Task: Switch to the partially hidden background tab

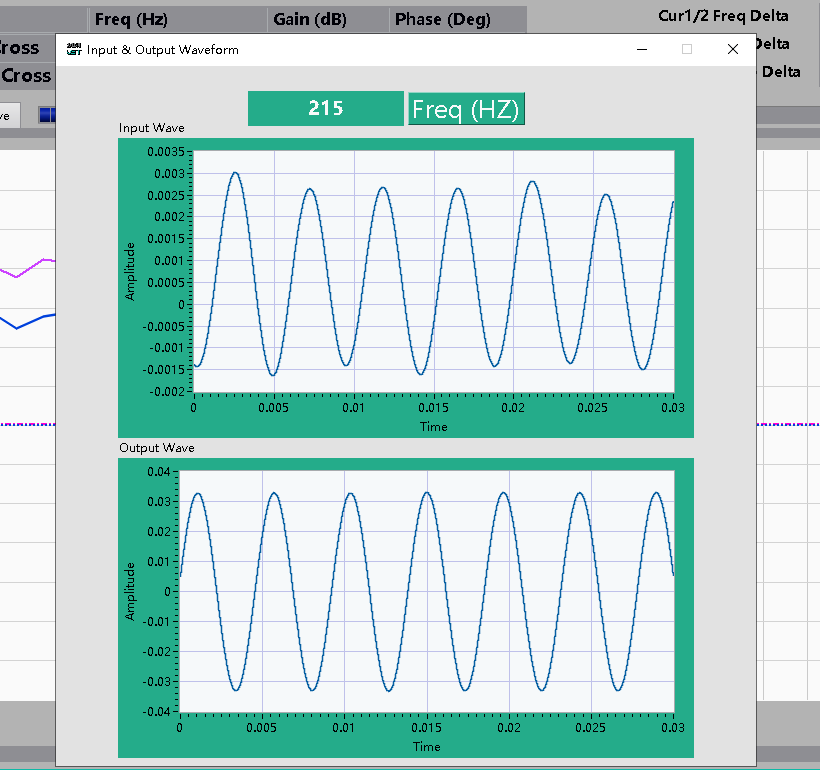Action: 8,115
